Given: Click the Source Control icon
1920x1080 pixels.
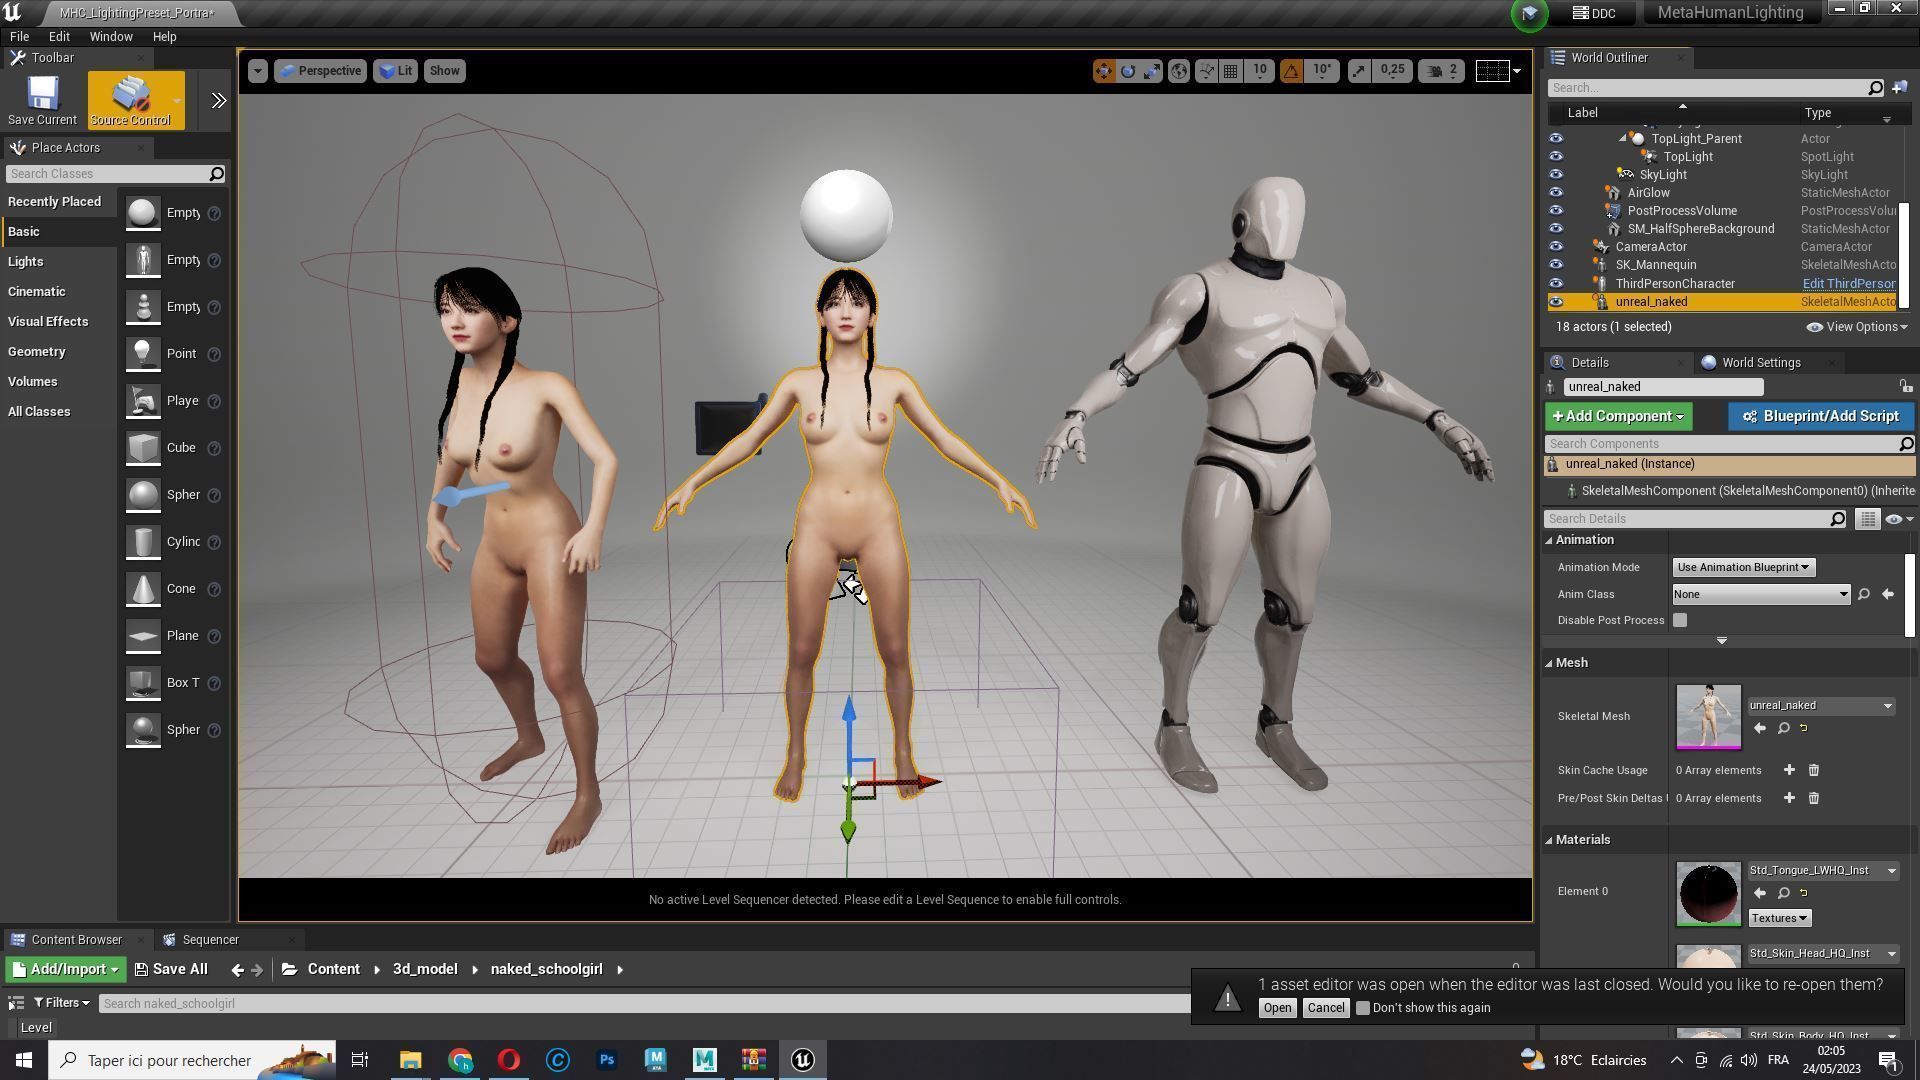Looking at the screenshot, I should 130,99.
